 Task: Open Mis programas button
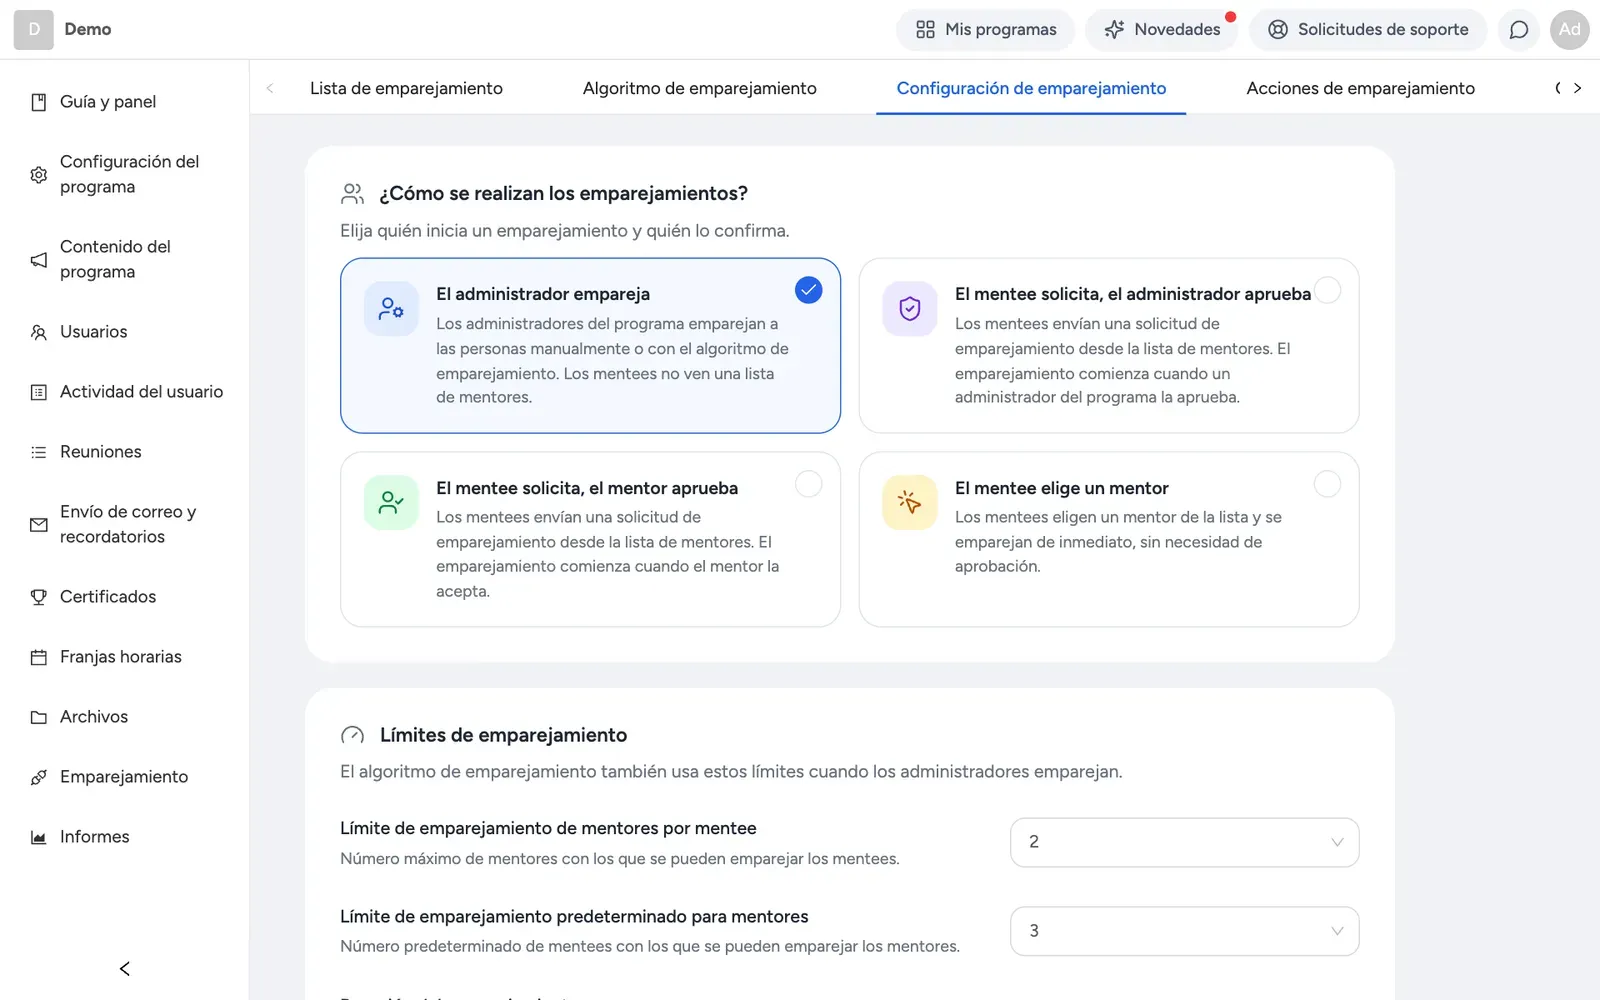986,30
